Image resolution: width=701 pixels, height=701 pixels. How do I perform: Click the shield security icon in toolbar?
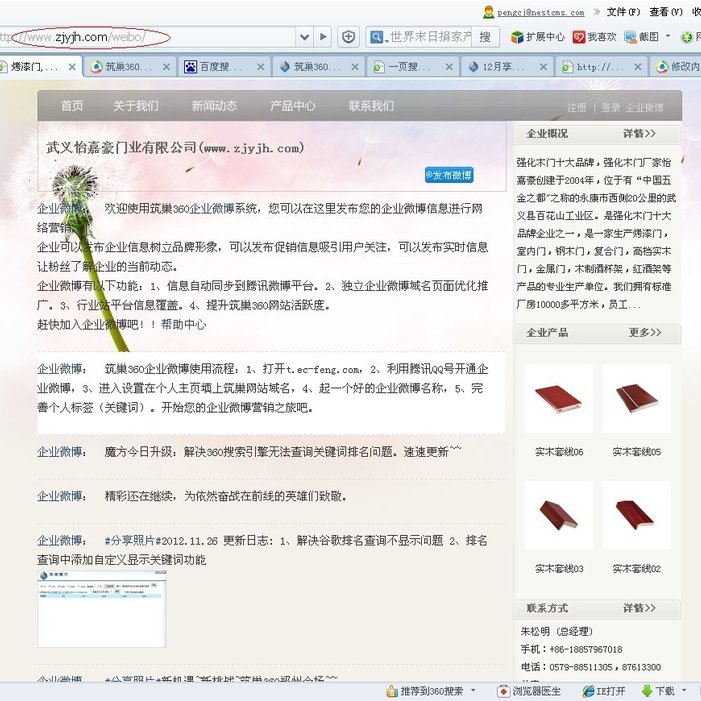(348, 37)
